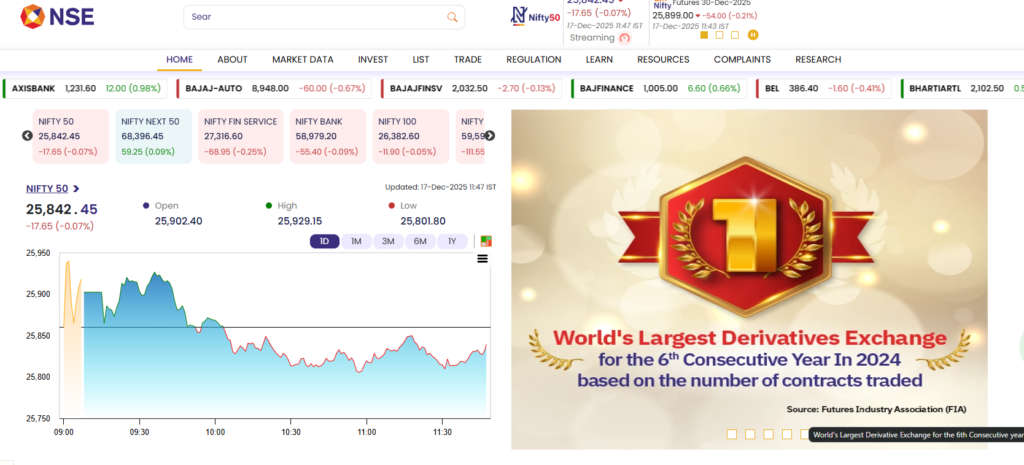
Task: Select the NIFTY NEXT 50 index card
Action: pyautogui.click(x=154, y=136)
